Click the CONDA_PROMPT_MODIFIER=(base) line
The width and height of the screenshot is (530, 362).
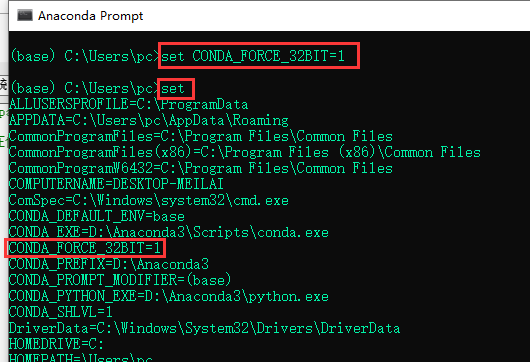click(x=120, y=280)
